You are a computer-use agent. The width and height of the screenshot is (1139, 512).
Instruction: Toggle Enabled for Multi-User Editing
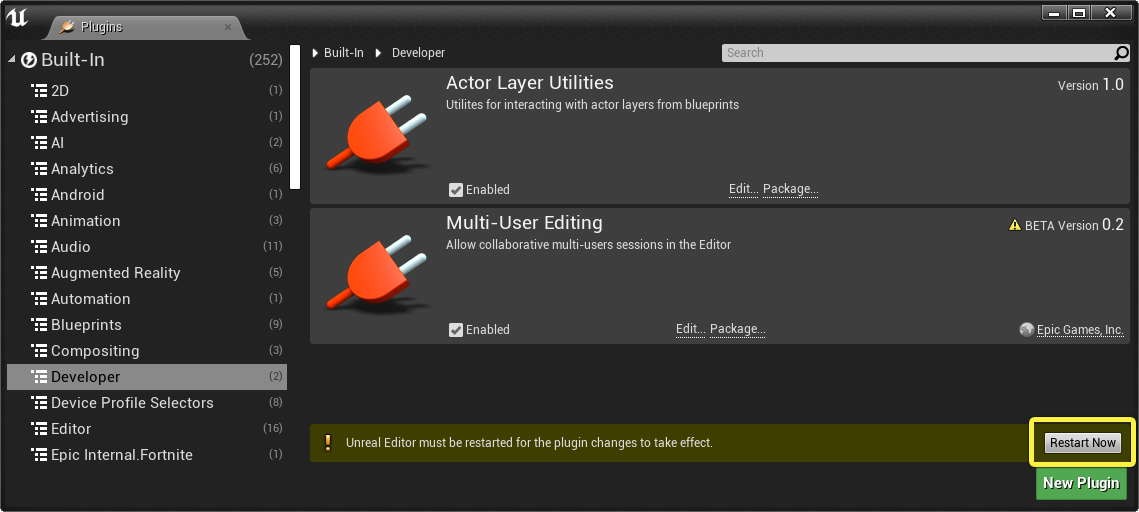point(455,330)
